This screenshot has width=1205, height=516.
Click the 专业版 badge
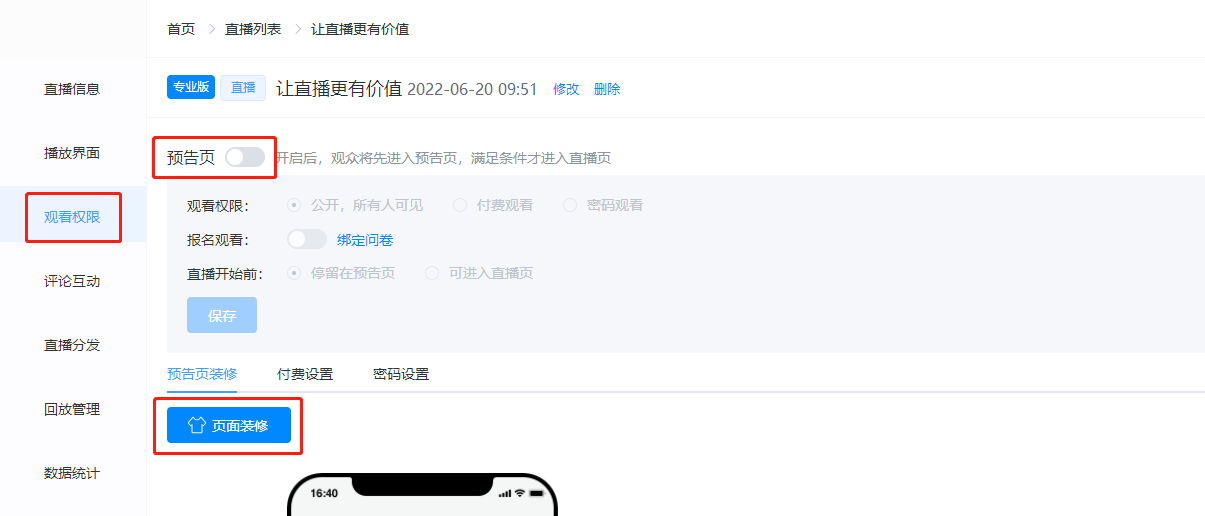(191, 87)
